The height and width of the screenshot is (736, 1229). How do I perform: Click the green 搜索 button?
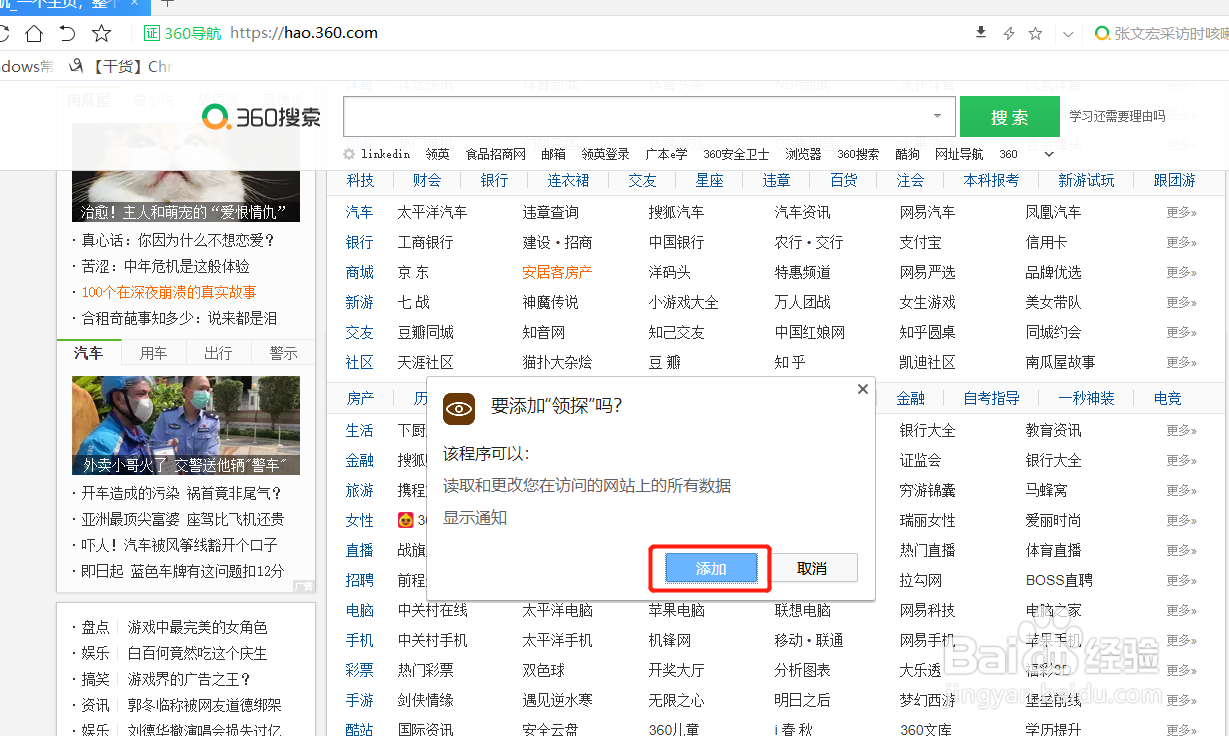(x=1009, y=117)
